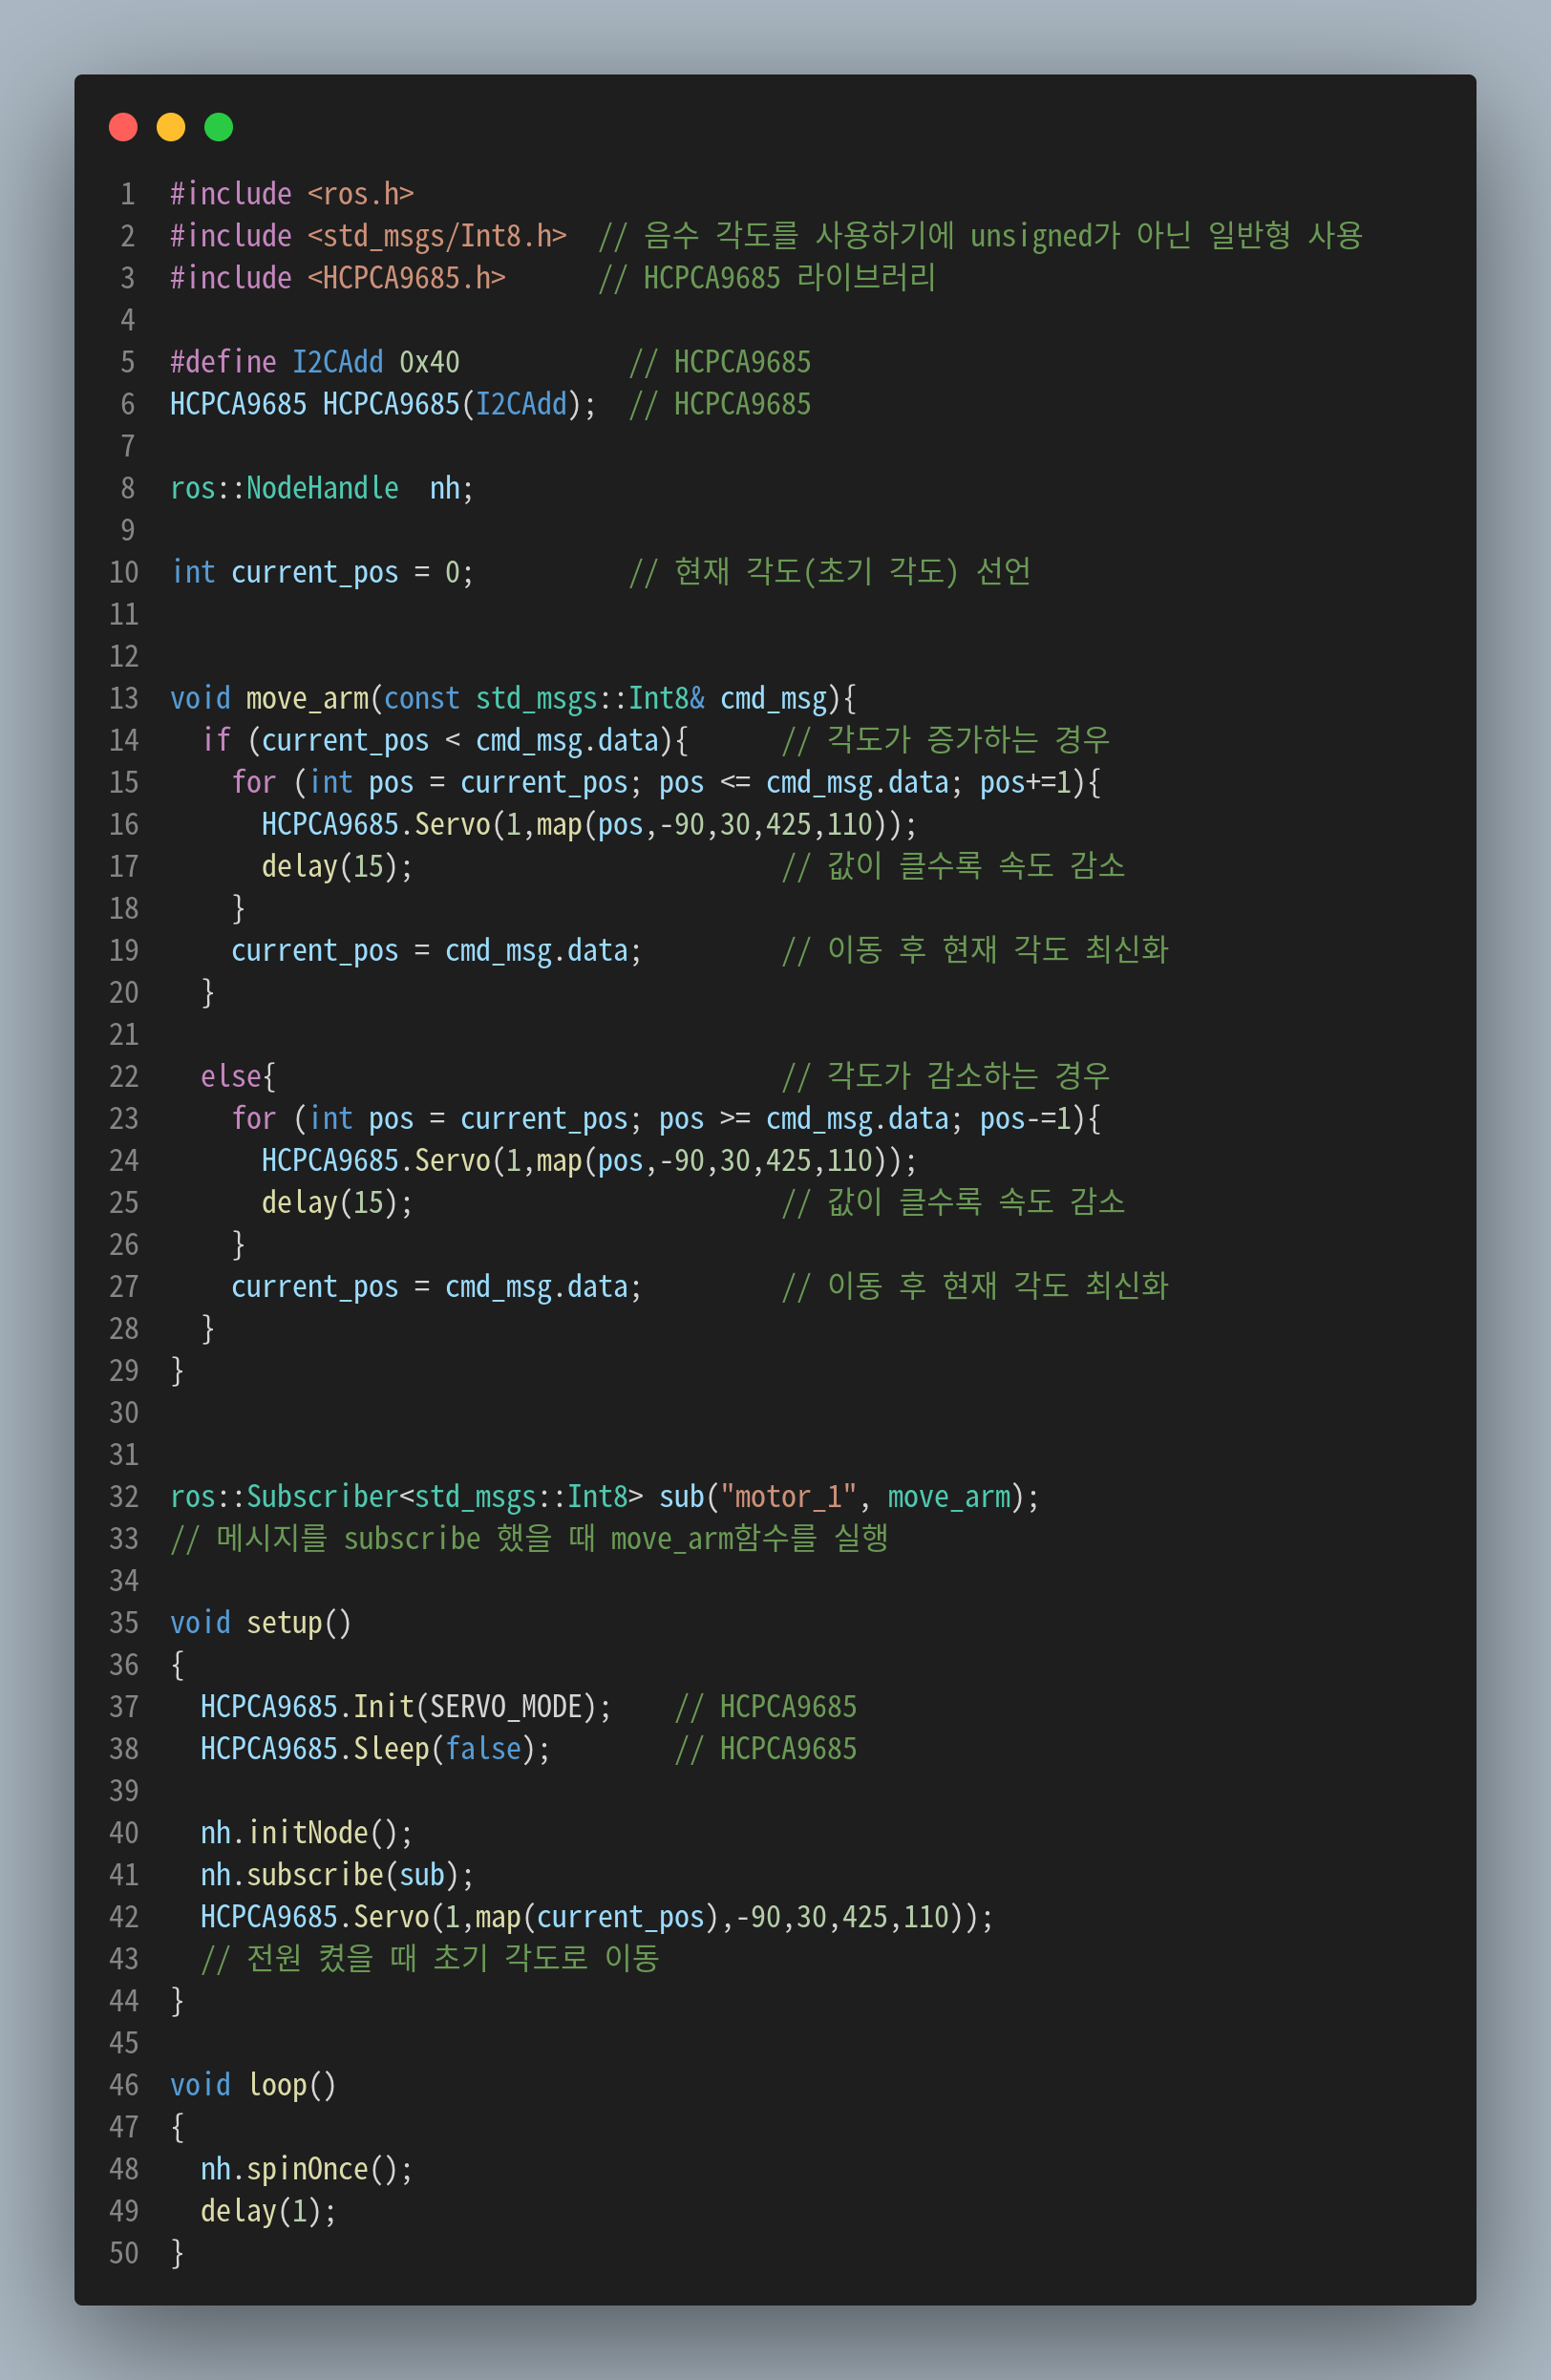
Task: Click '#include <ros.h>' on line 1
Action: pyautogui.click(x=292, y=194)
